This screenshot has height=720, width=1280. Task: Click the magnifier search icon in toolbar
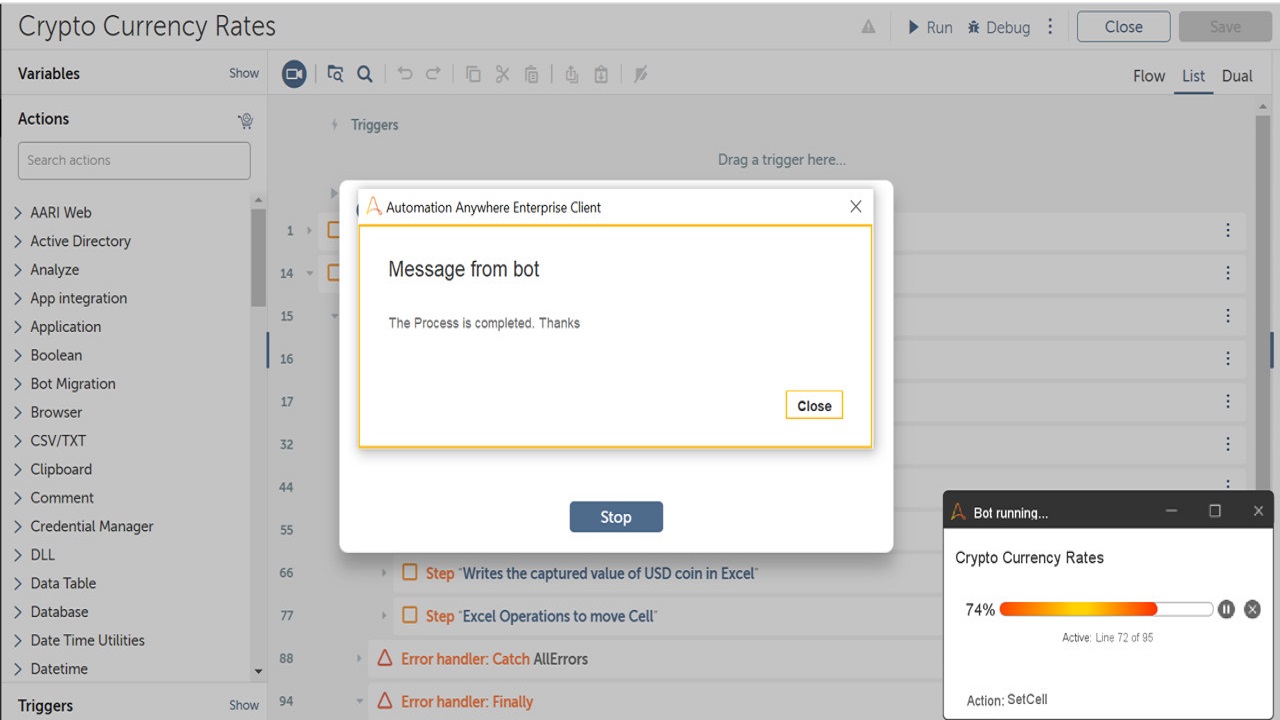point(365,74)
